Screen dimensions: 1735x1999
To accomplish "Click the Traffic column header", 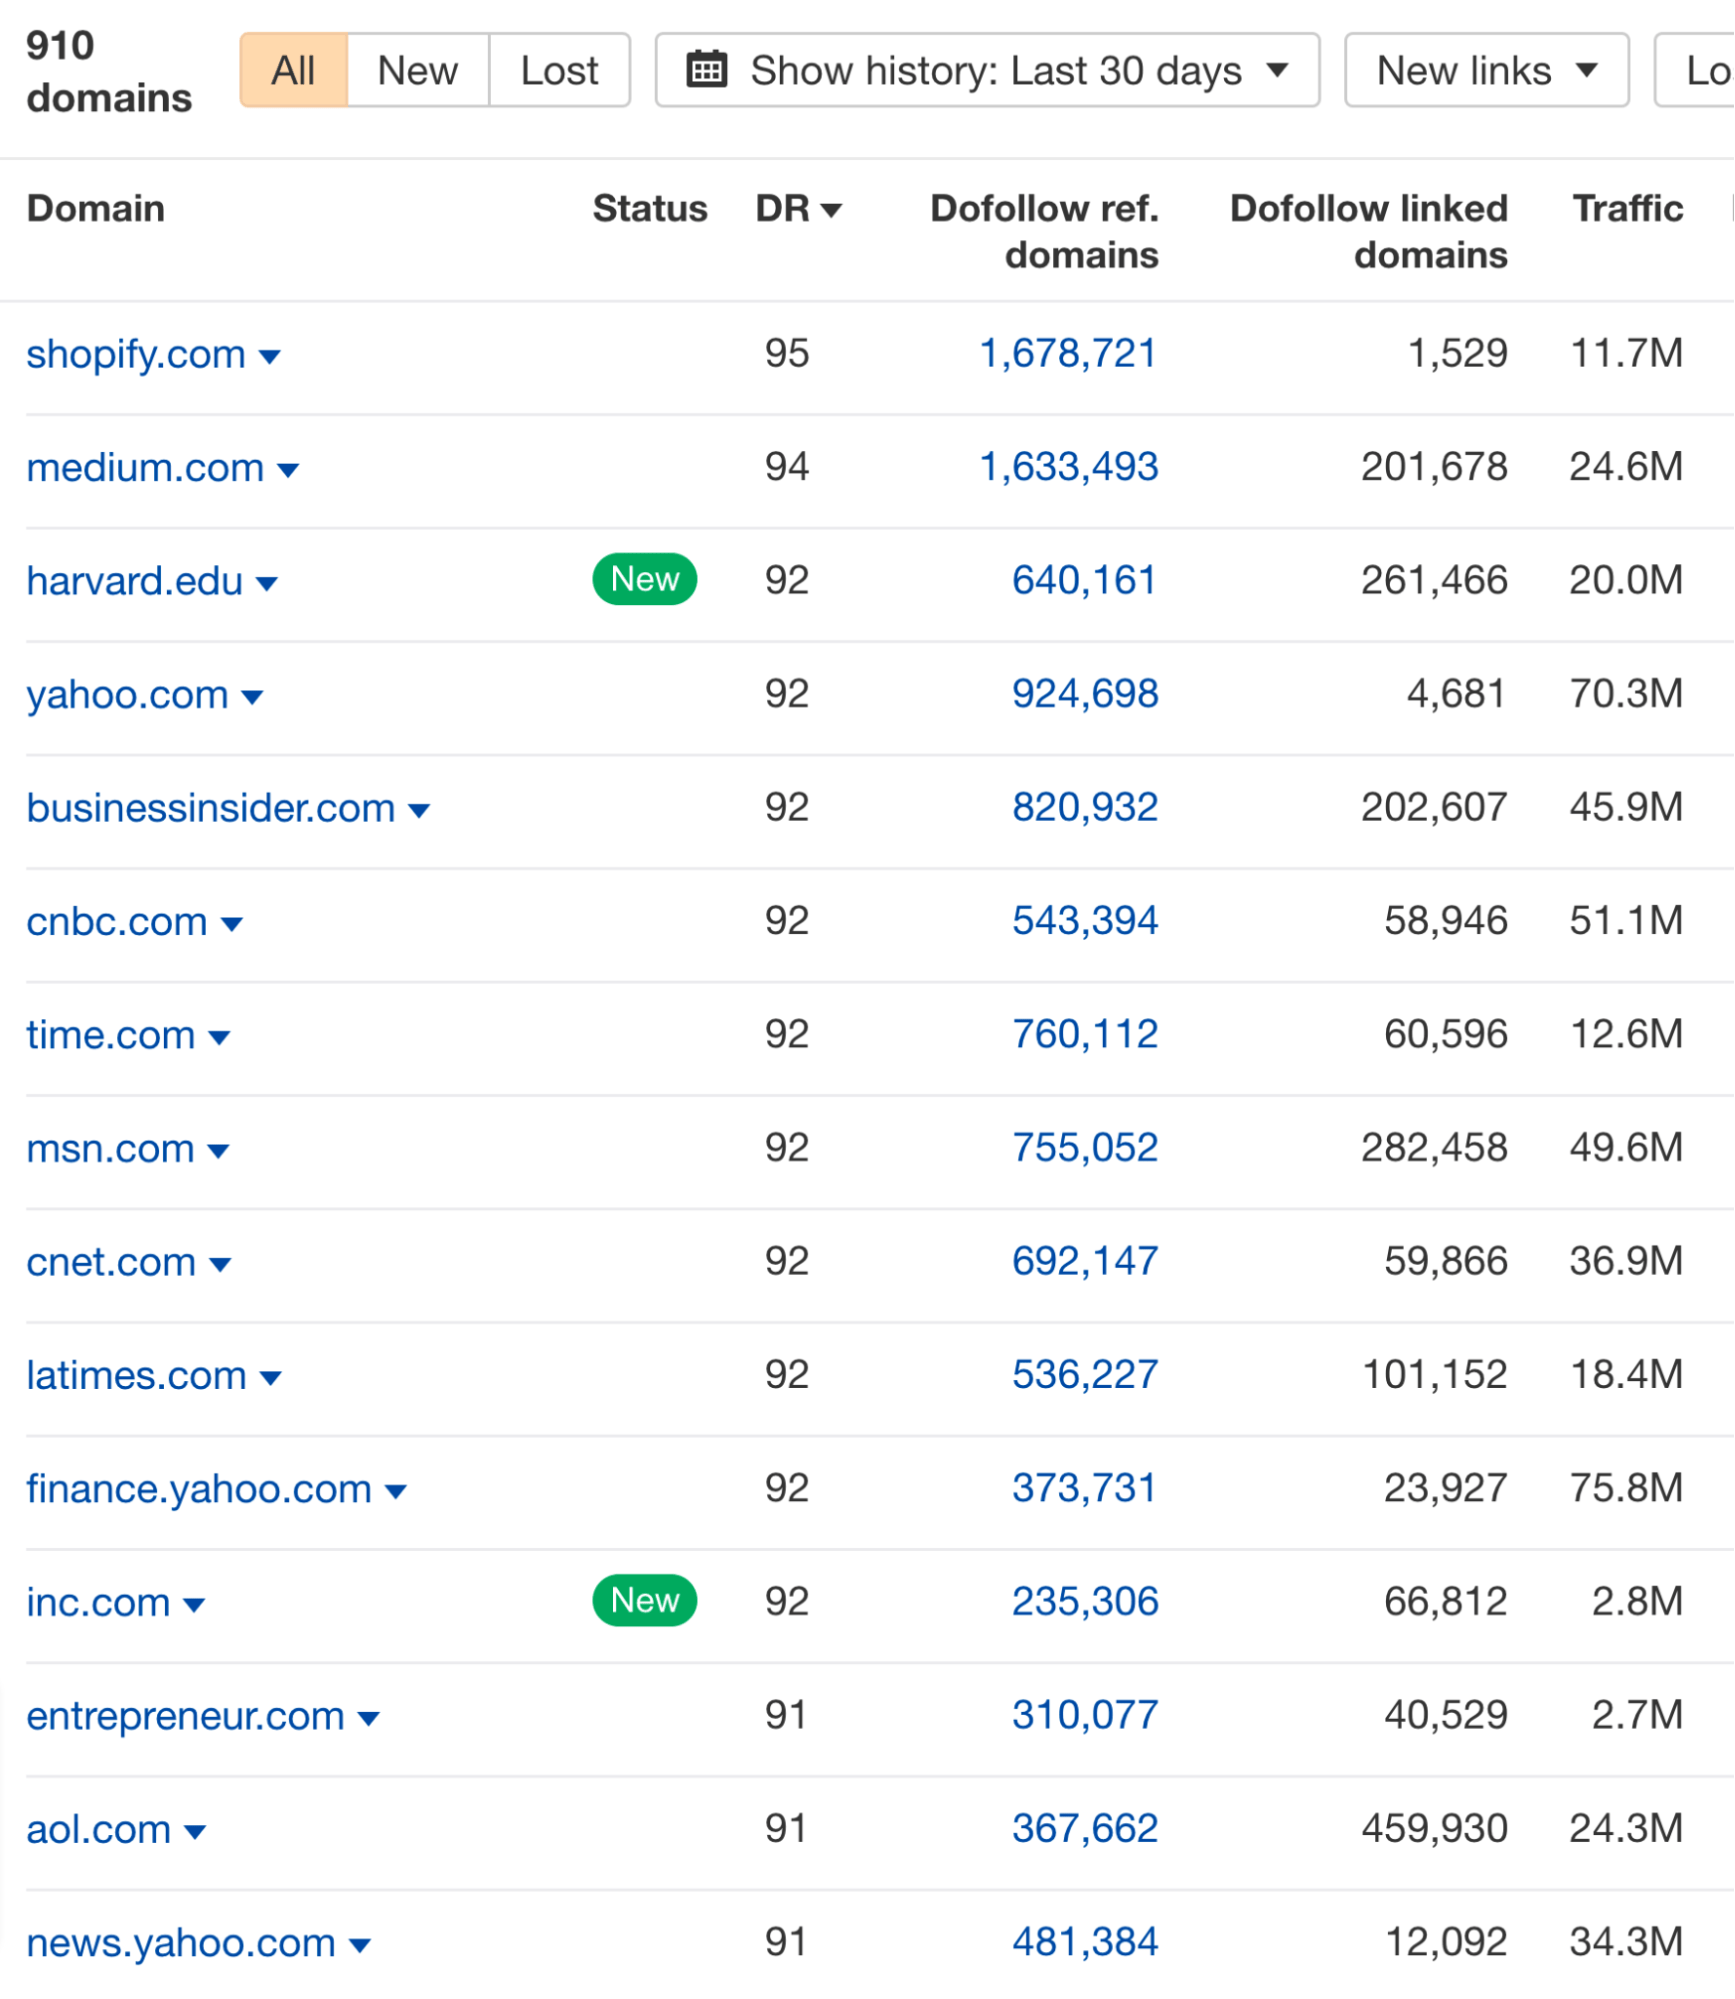I will pos(1627,209).
